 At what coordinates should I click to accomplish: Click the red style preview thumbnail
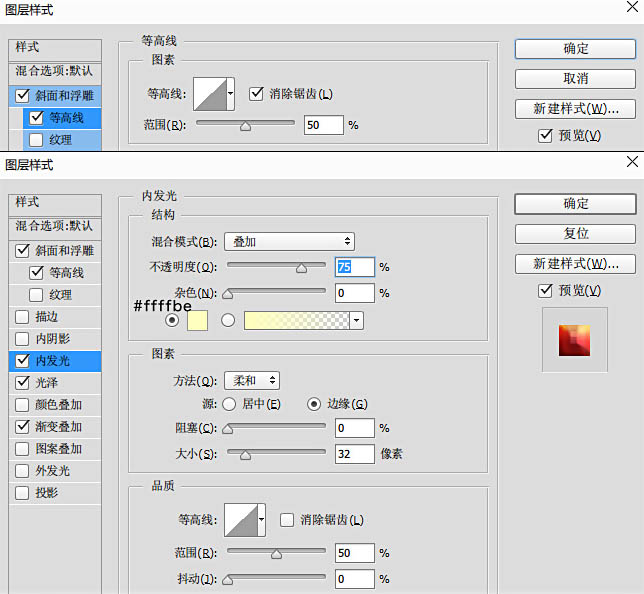pyautogui.click(x=575, y=340)
